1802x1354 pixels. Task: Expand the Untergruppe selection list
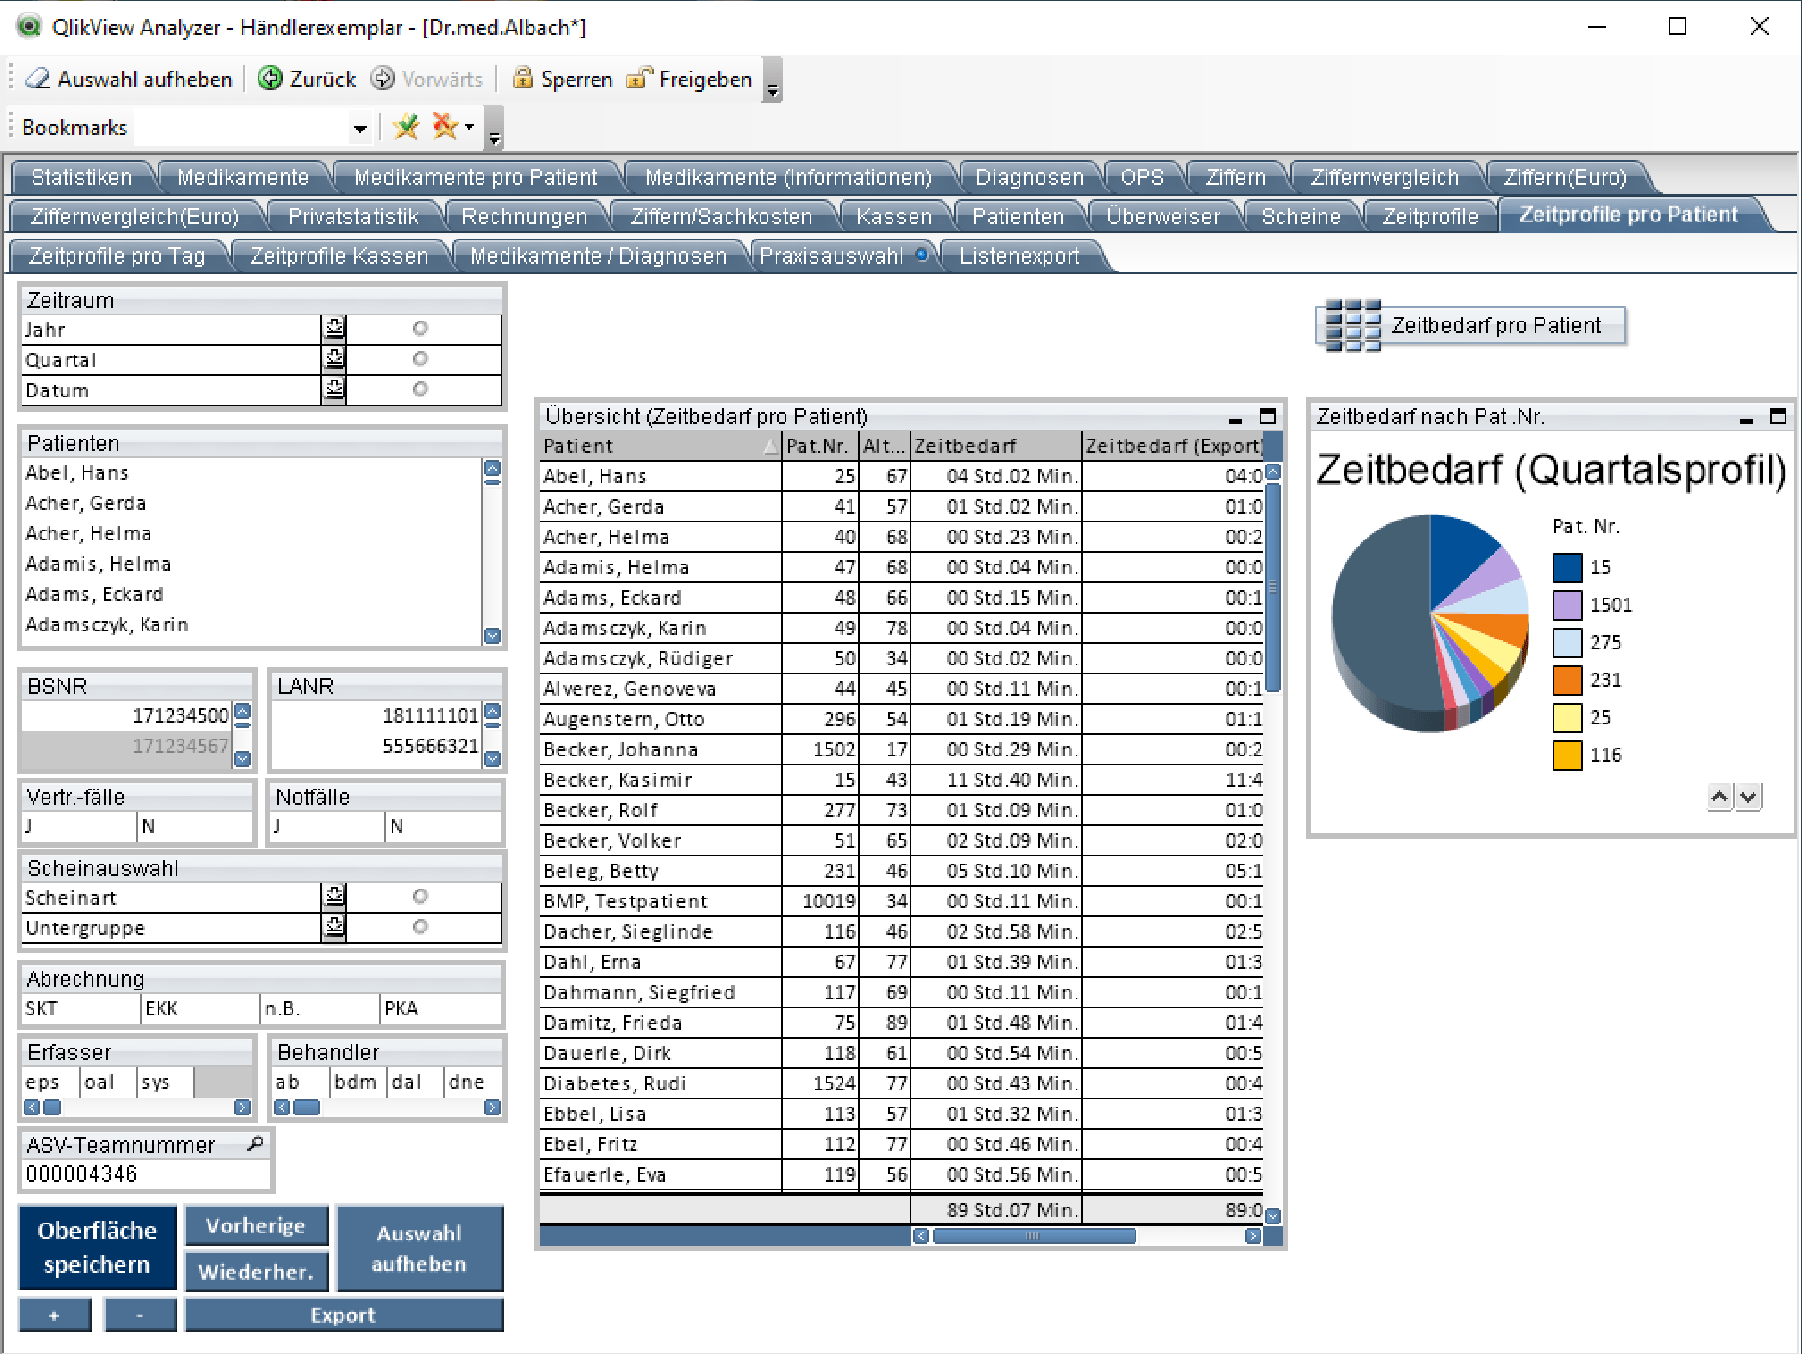coord(334,928)
